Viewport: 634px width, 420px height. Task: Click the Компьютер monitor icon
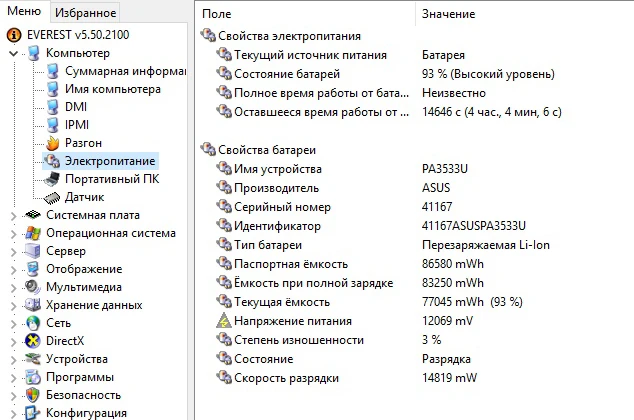pos(34,53)
